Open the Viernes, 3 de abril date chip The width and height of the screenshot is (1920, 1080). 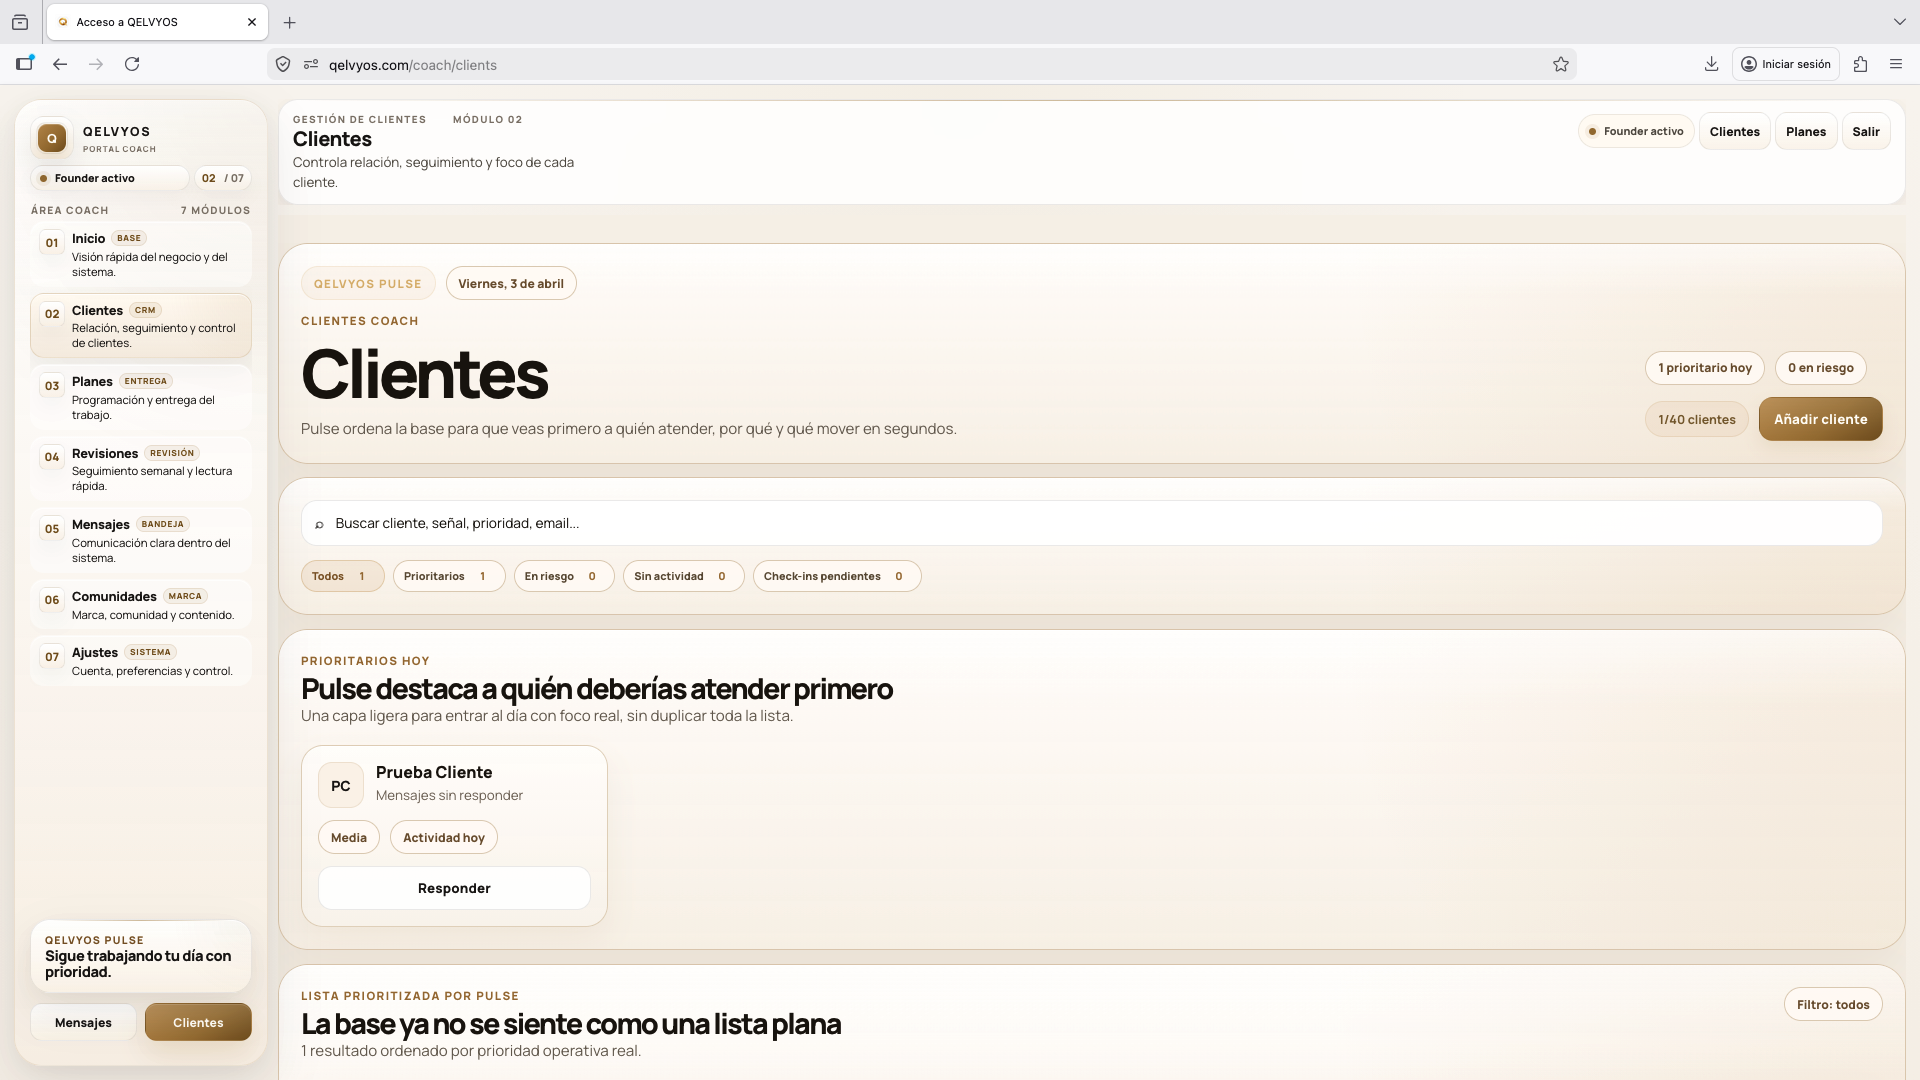pos(510,284)
